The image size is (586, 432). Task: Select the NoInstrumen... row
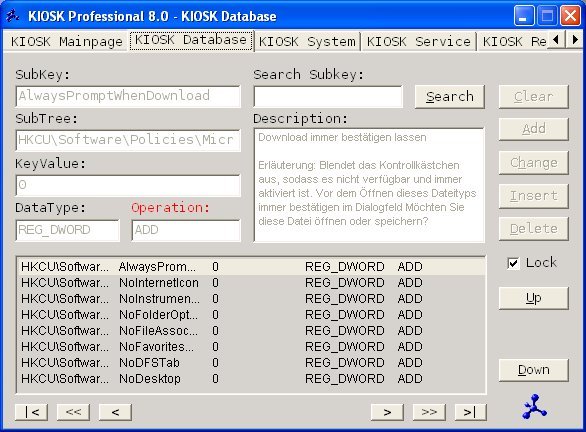pos(252,299)
